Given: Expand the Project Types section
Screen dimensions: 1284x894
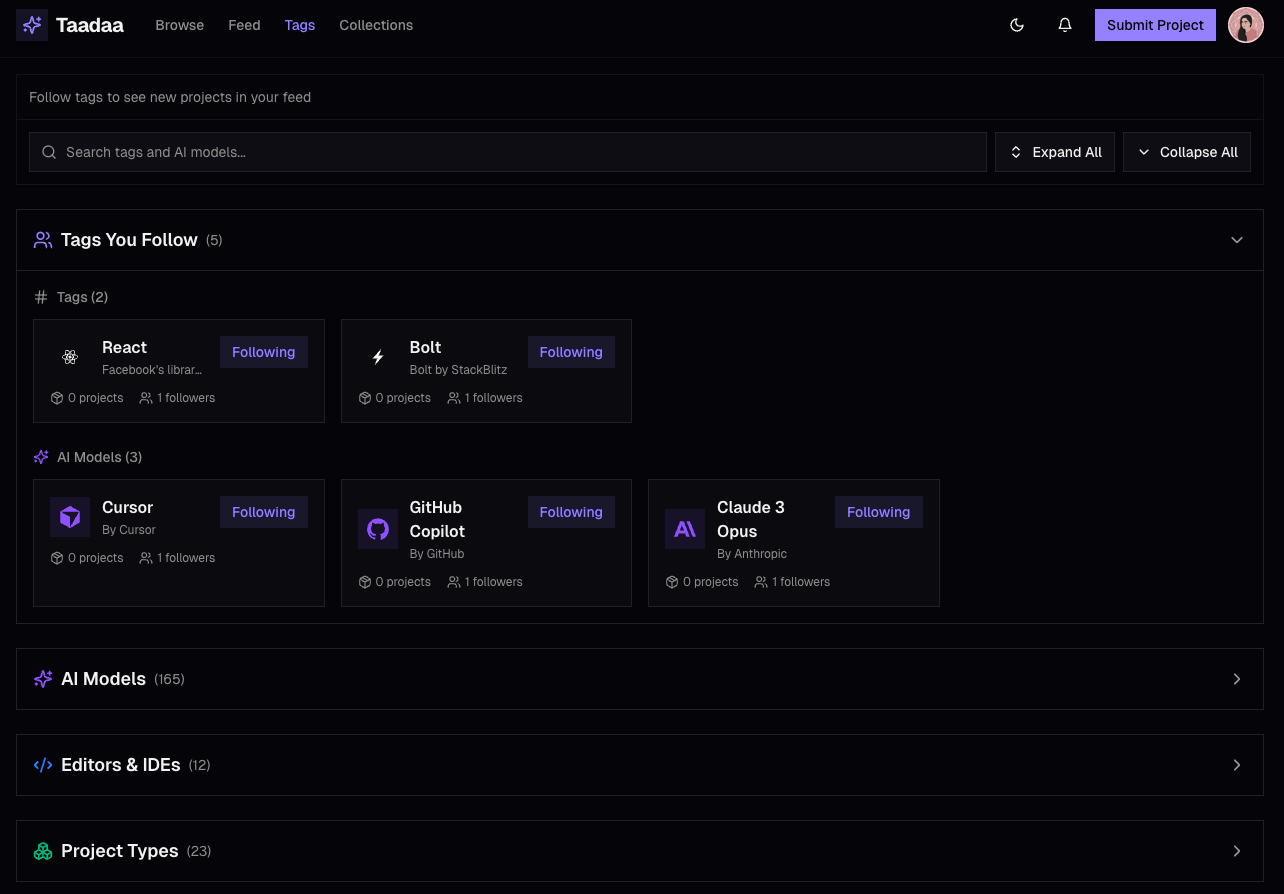Looking at the screenshot, I should click(x=1237, y=851).
